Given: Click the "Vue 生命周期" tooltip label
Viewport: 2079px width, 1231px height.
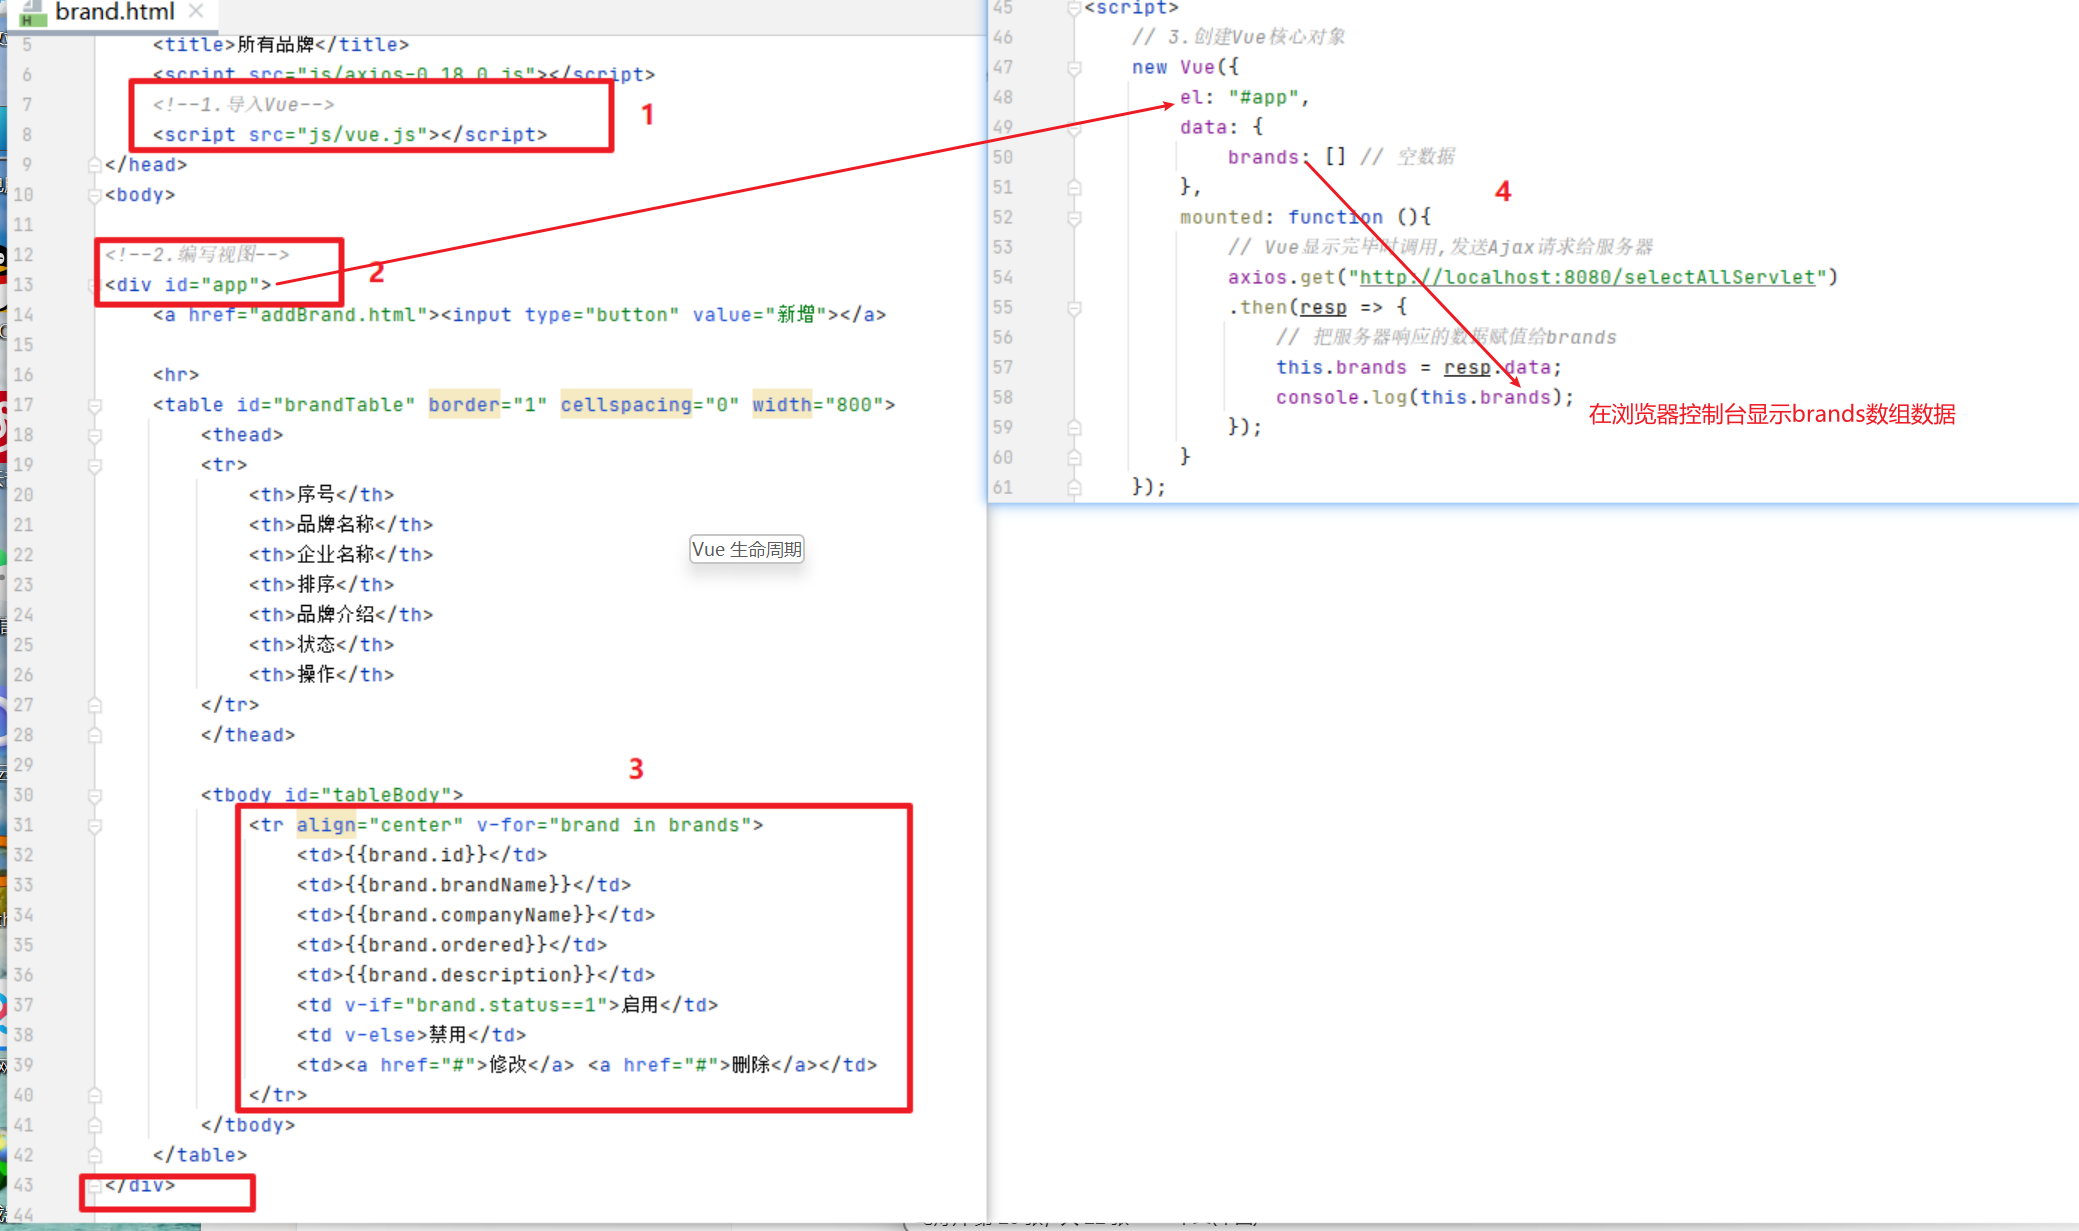Looking at the screenshot, I should [x=747, y=549].
